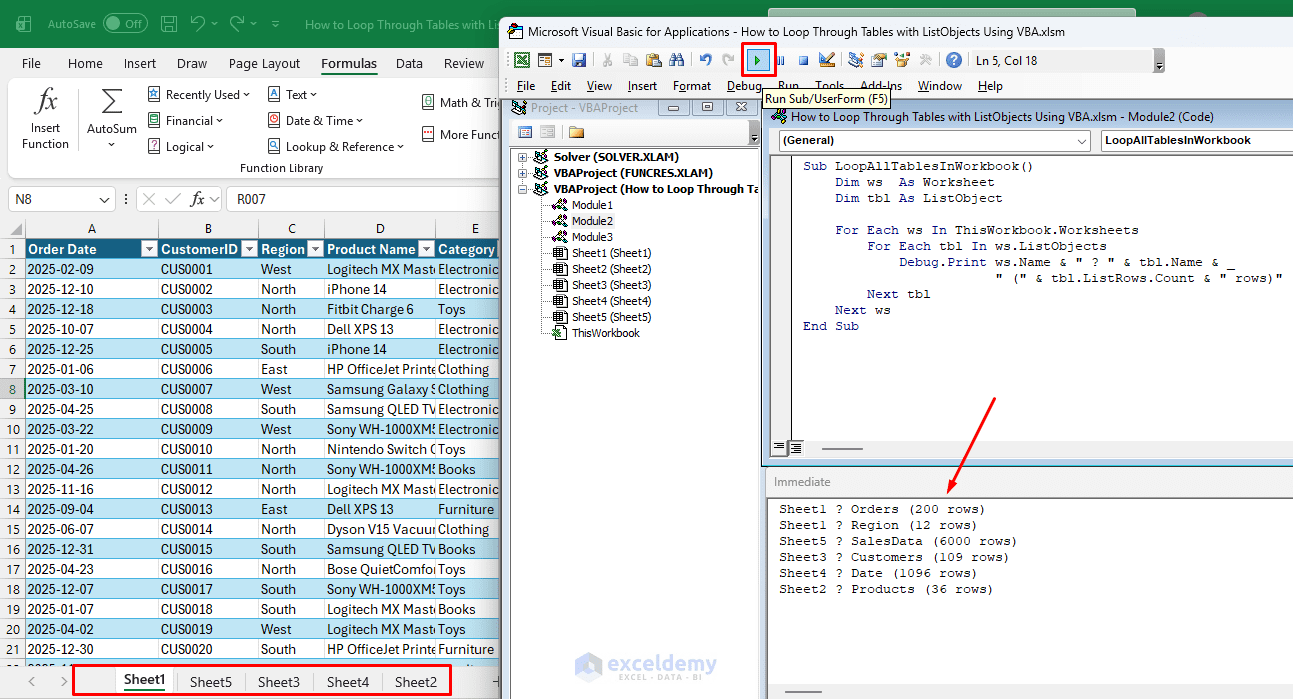Viewport: 1293px width, 699px height.
Task: Open the (General) object dropdown in code window
Action: (x=1082, y=141)
